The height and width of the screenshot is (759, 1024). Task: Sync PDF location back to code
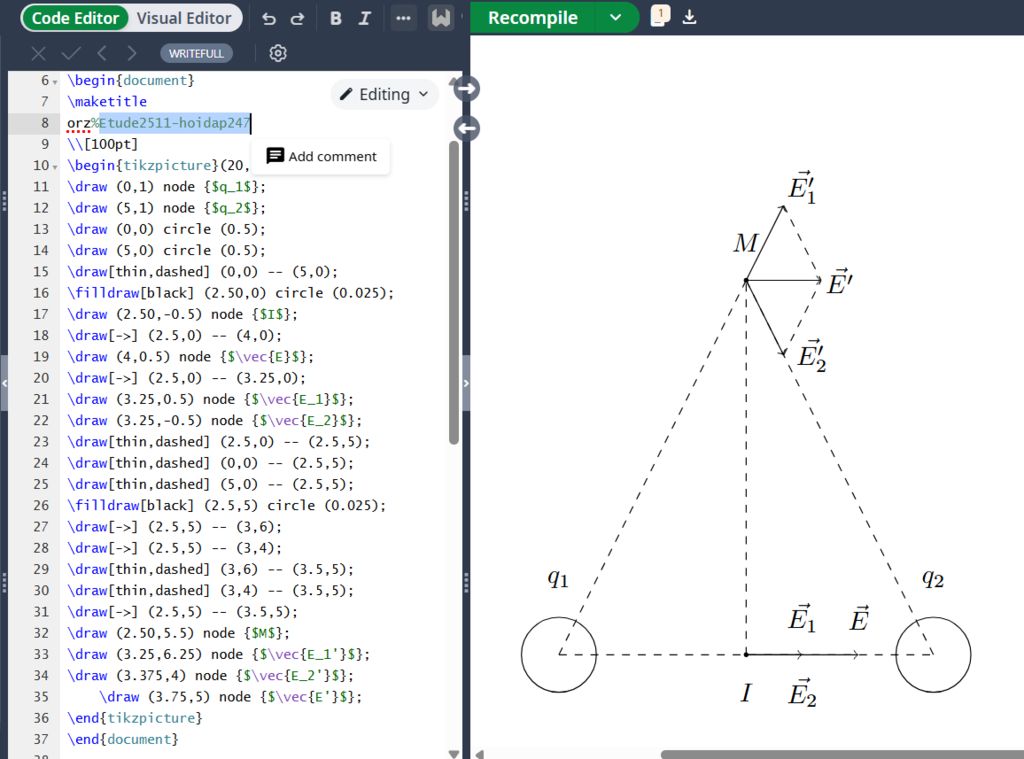click(x=466, y=128)
